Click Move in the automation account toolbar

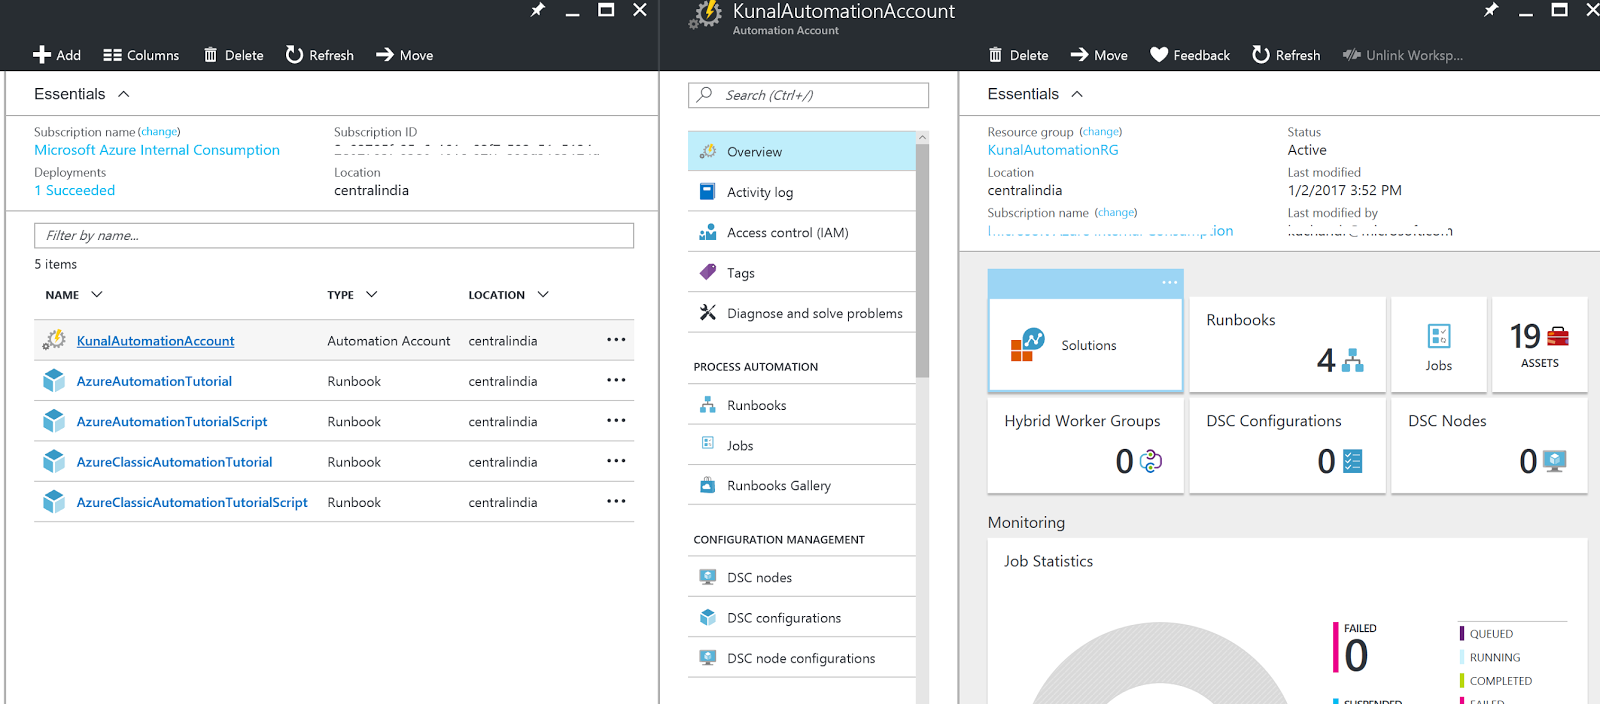tap(1099, 55)
